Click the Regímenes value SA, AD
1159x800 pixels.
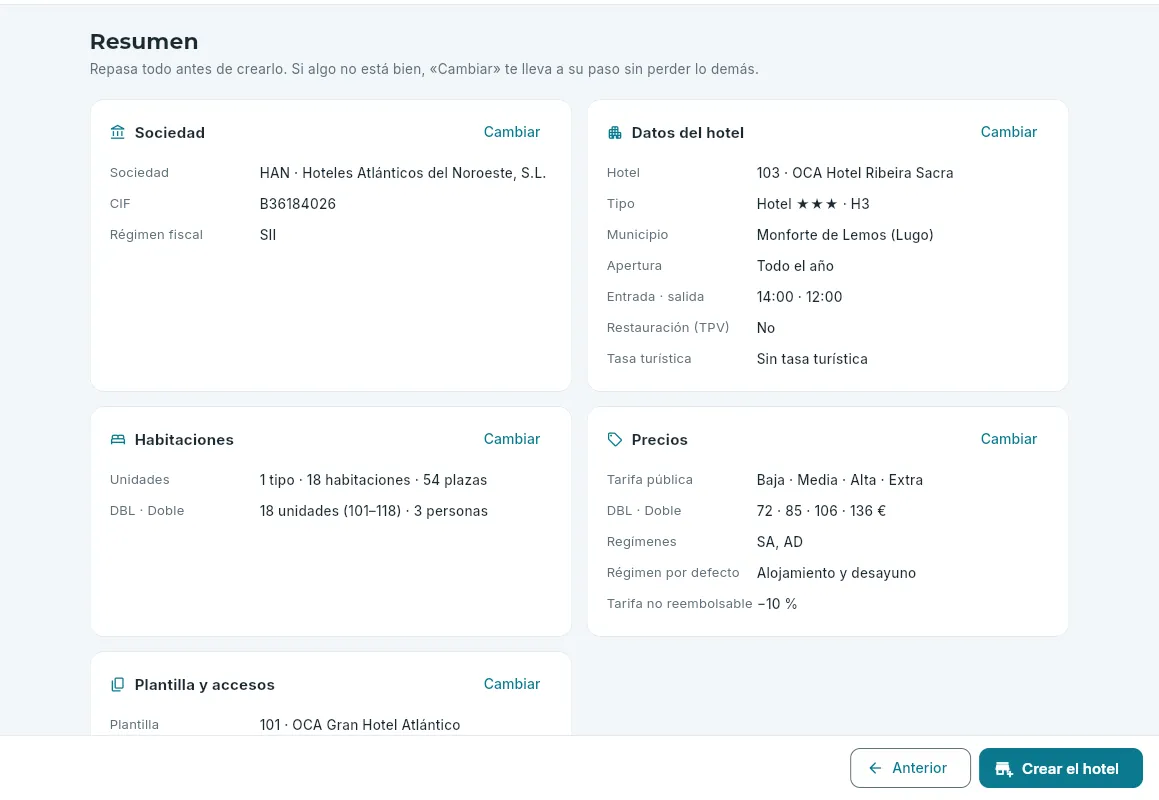779,542
